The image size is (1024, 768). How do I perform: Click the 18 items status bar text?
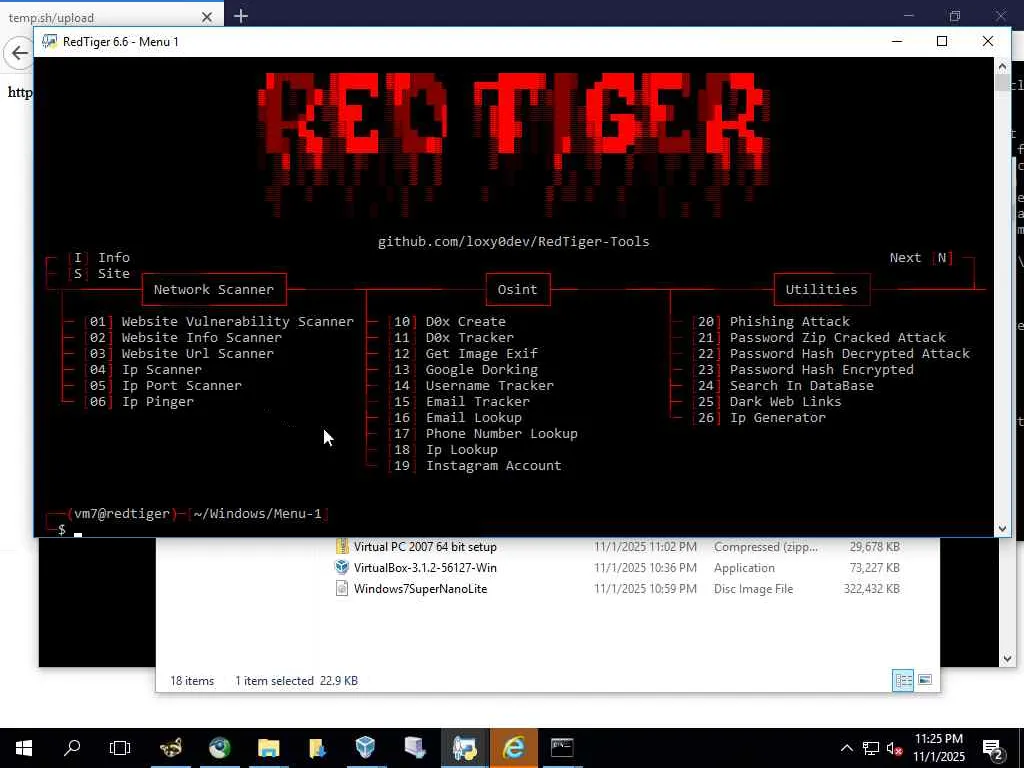[192, 680]
